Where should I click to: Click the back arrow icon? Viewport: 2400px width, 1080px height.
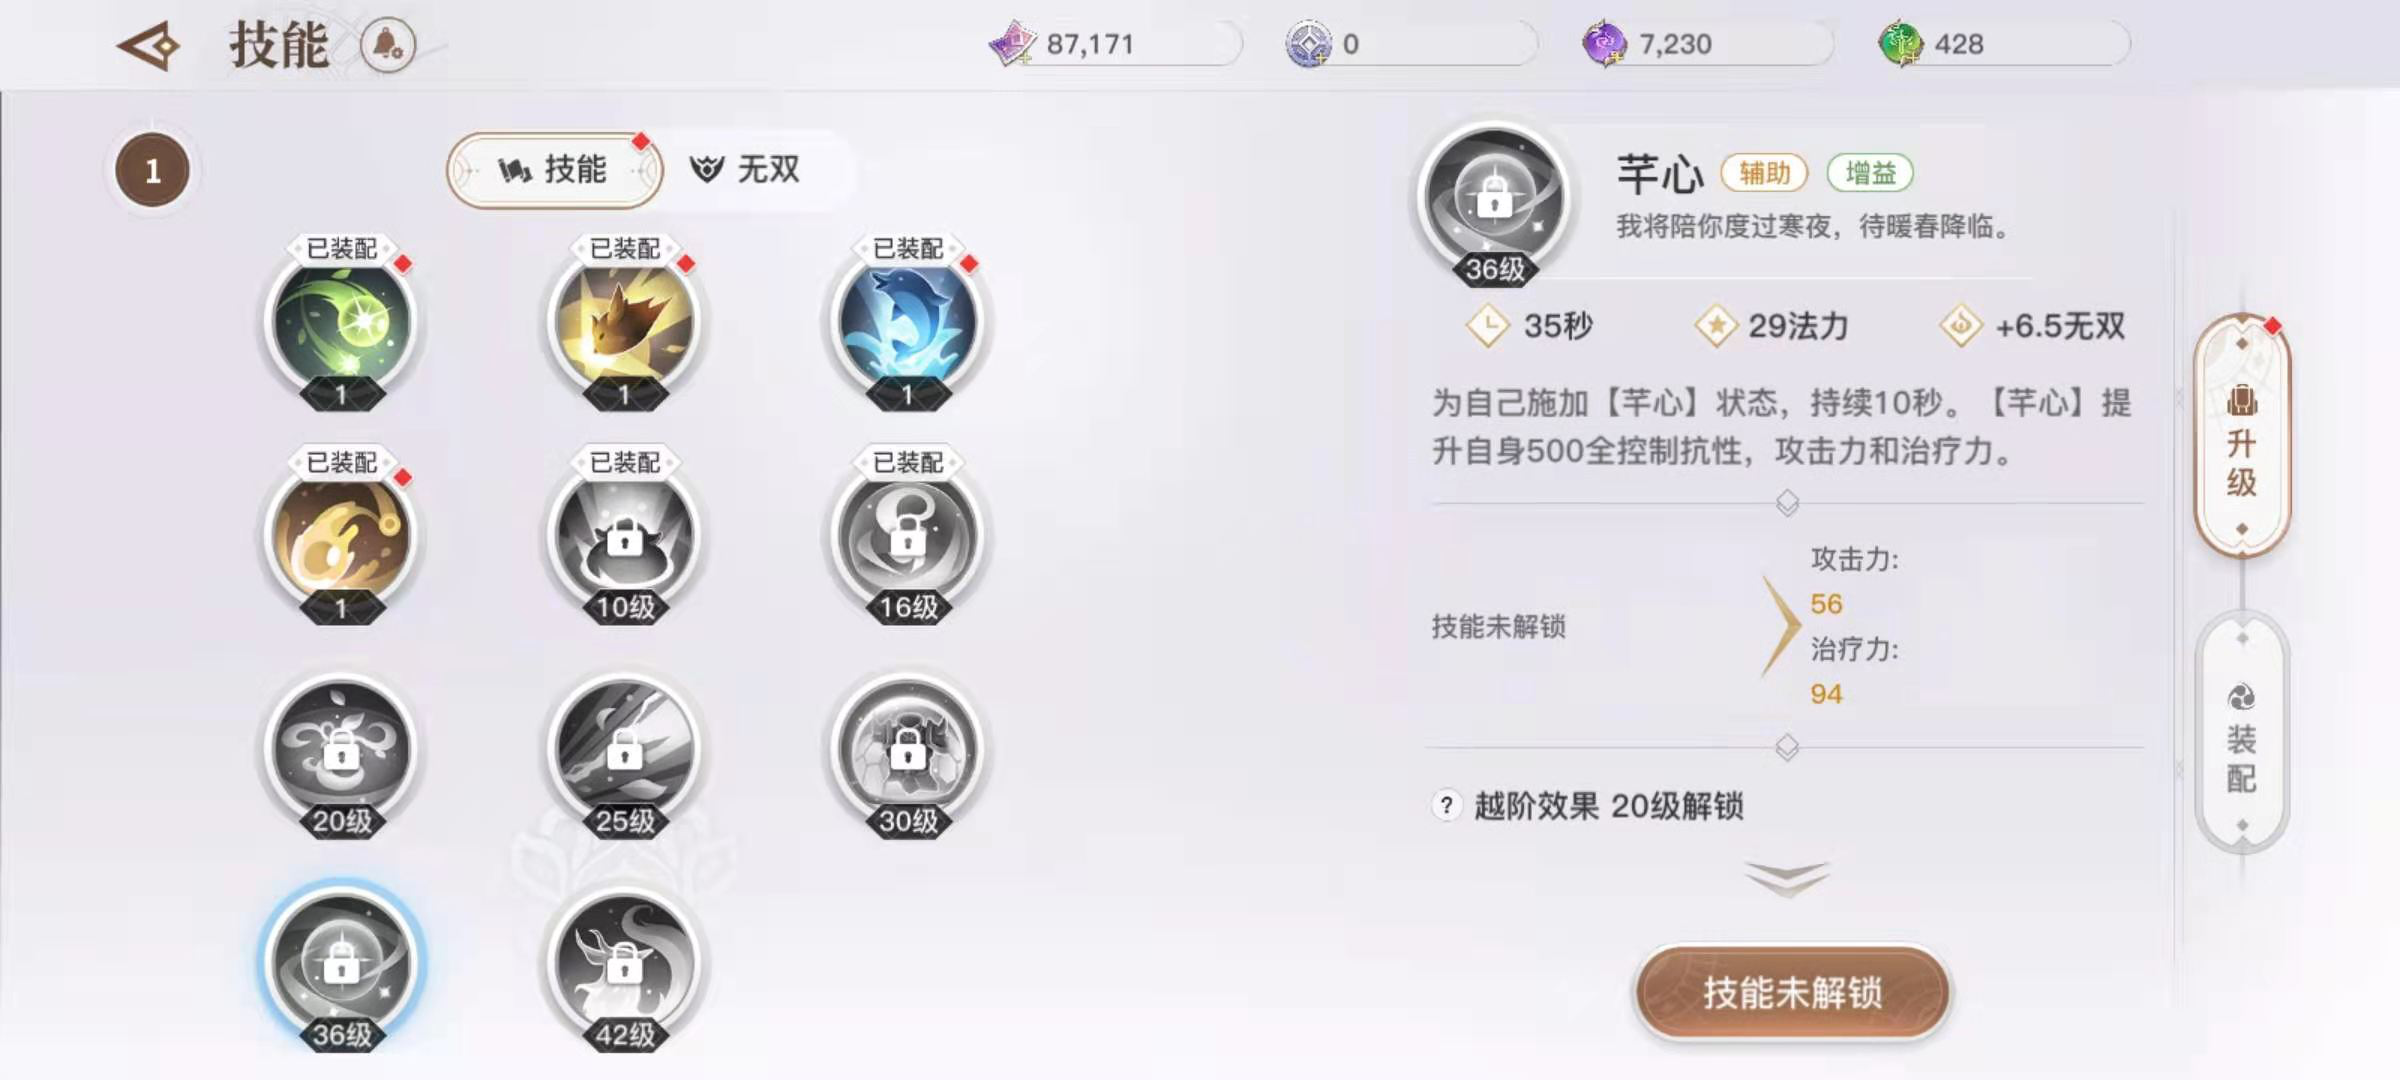(149, 46)
